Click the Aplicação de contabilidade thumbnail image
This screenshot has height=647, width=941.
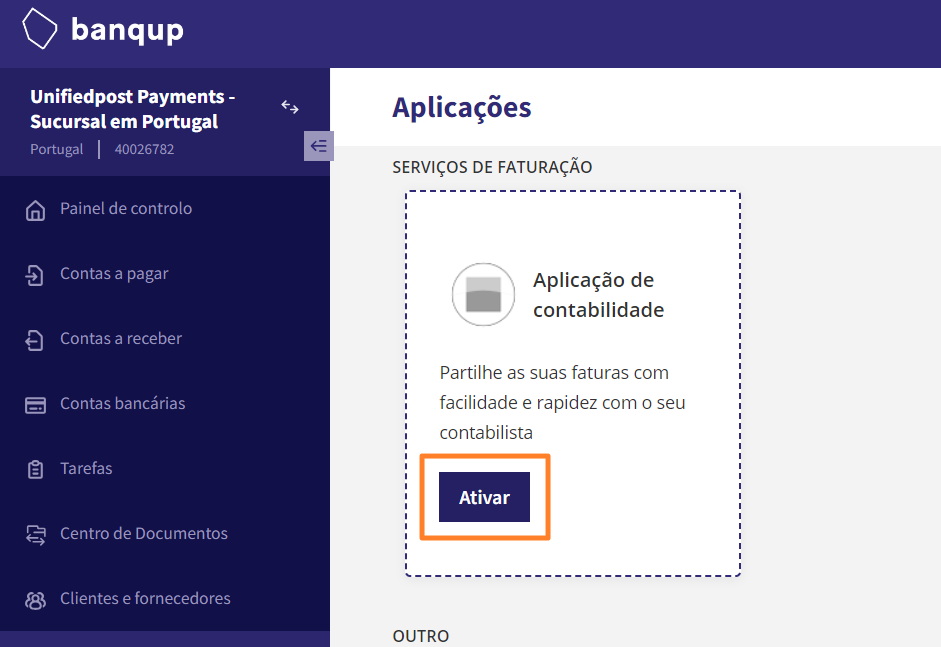[x=483, y=294]
